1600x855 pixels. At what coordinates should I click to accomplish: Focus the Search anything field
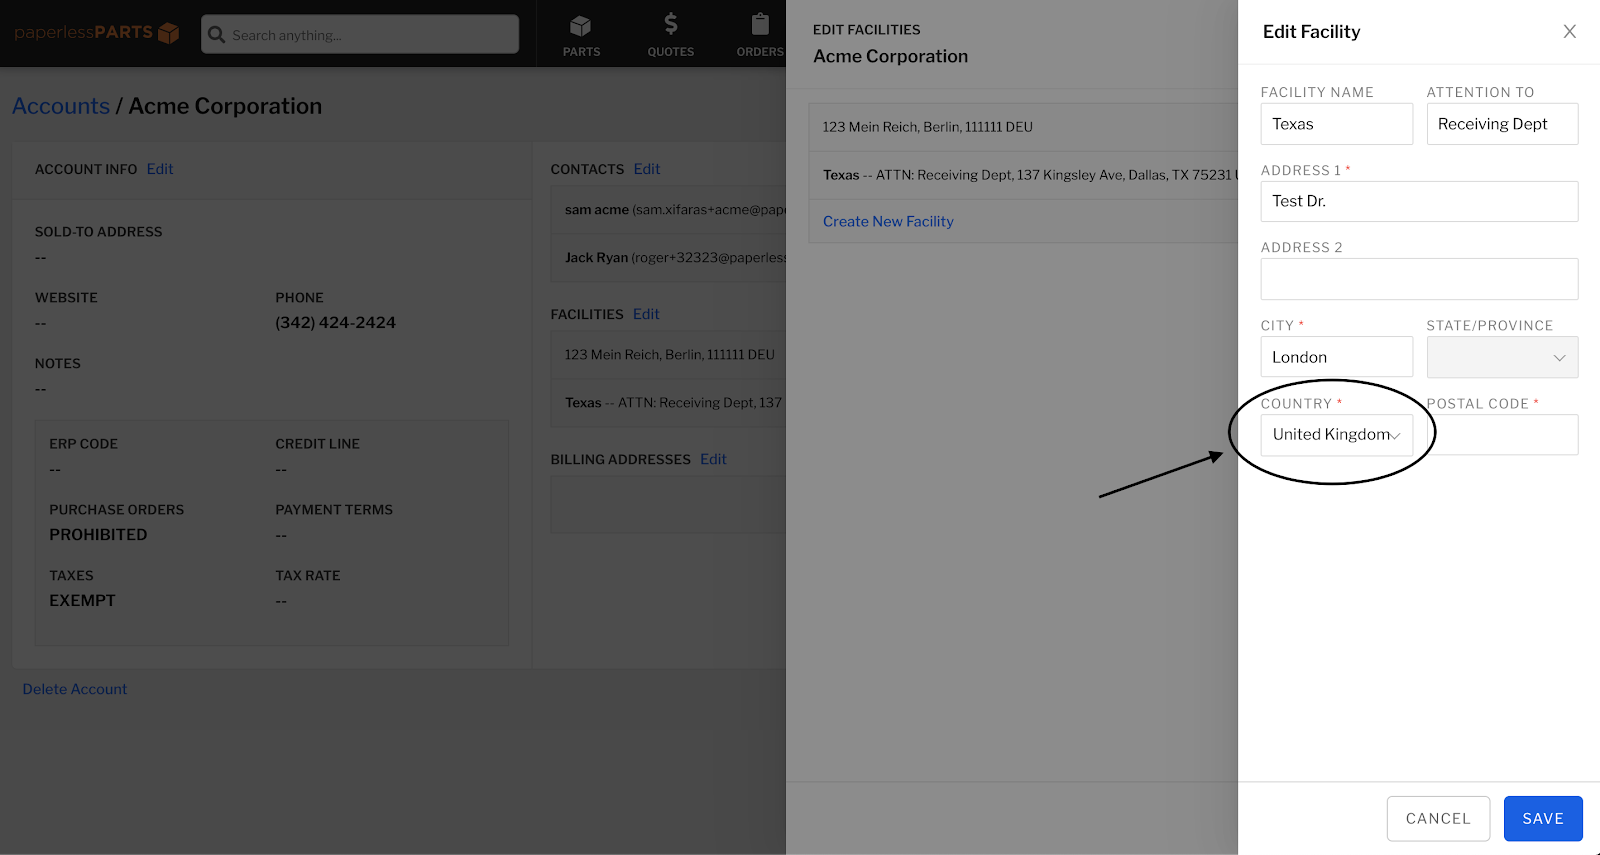(360, 34)
